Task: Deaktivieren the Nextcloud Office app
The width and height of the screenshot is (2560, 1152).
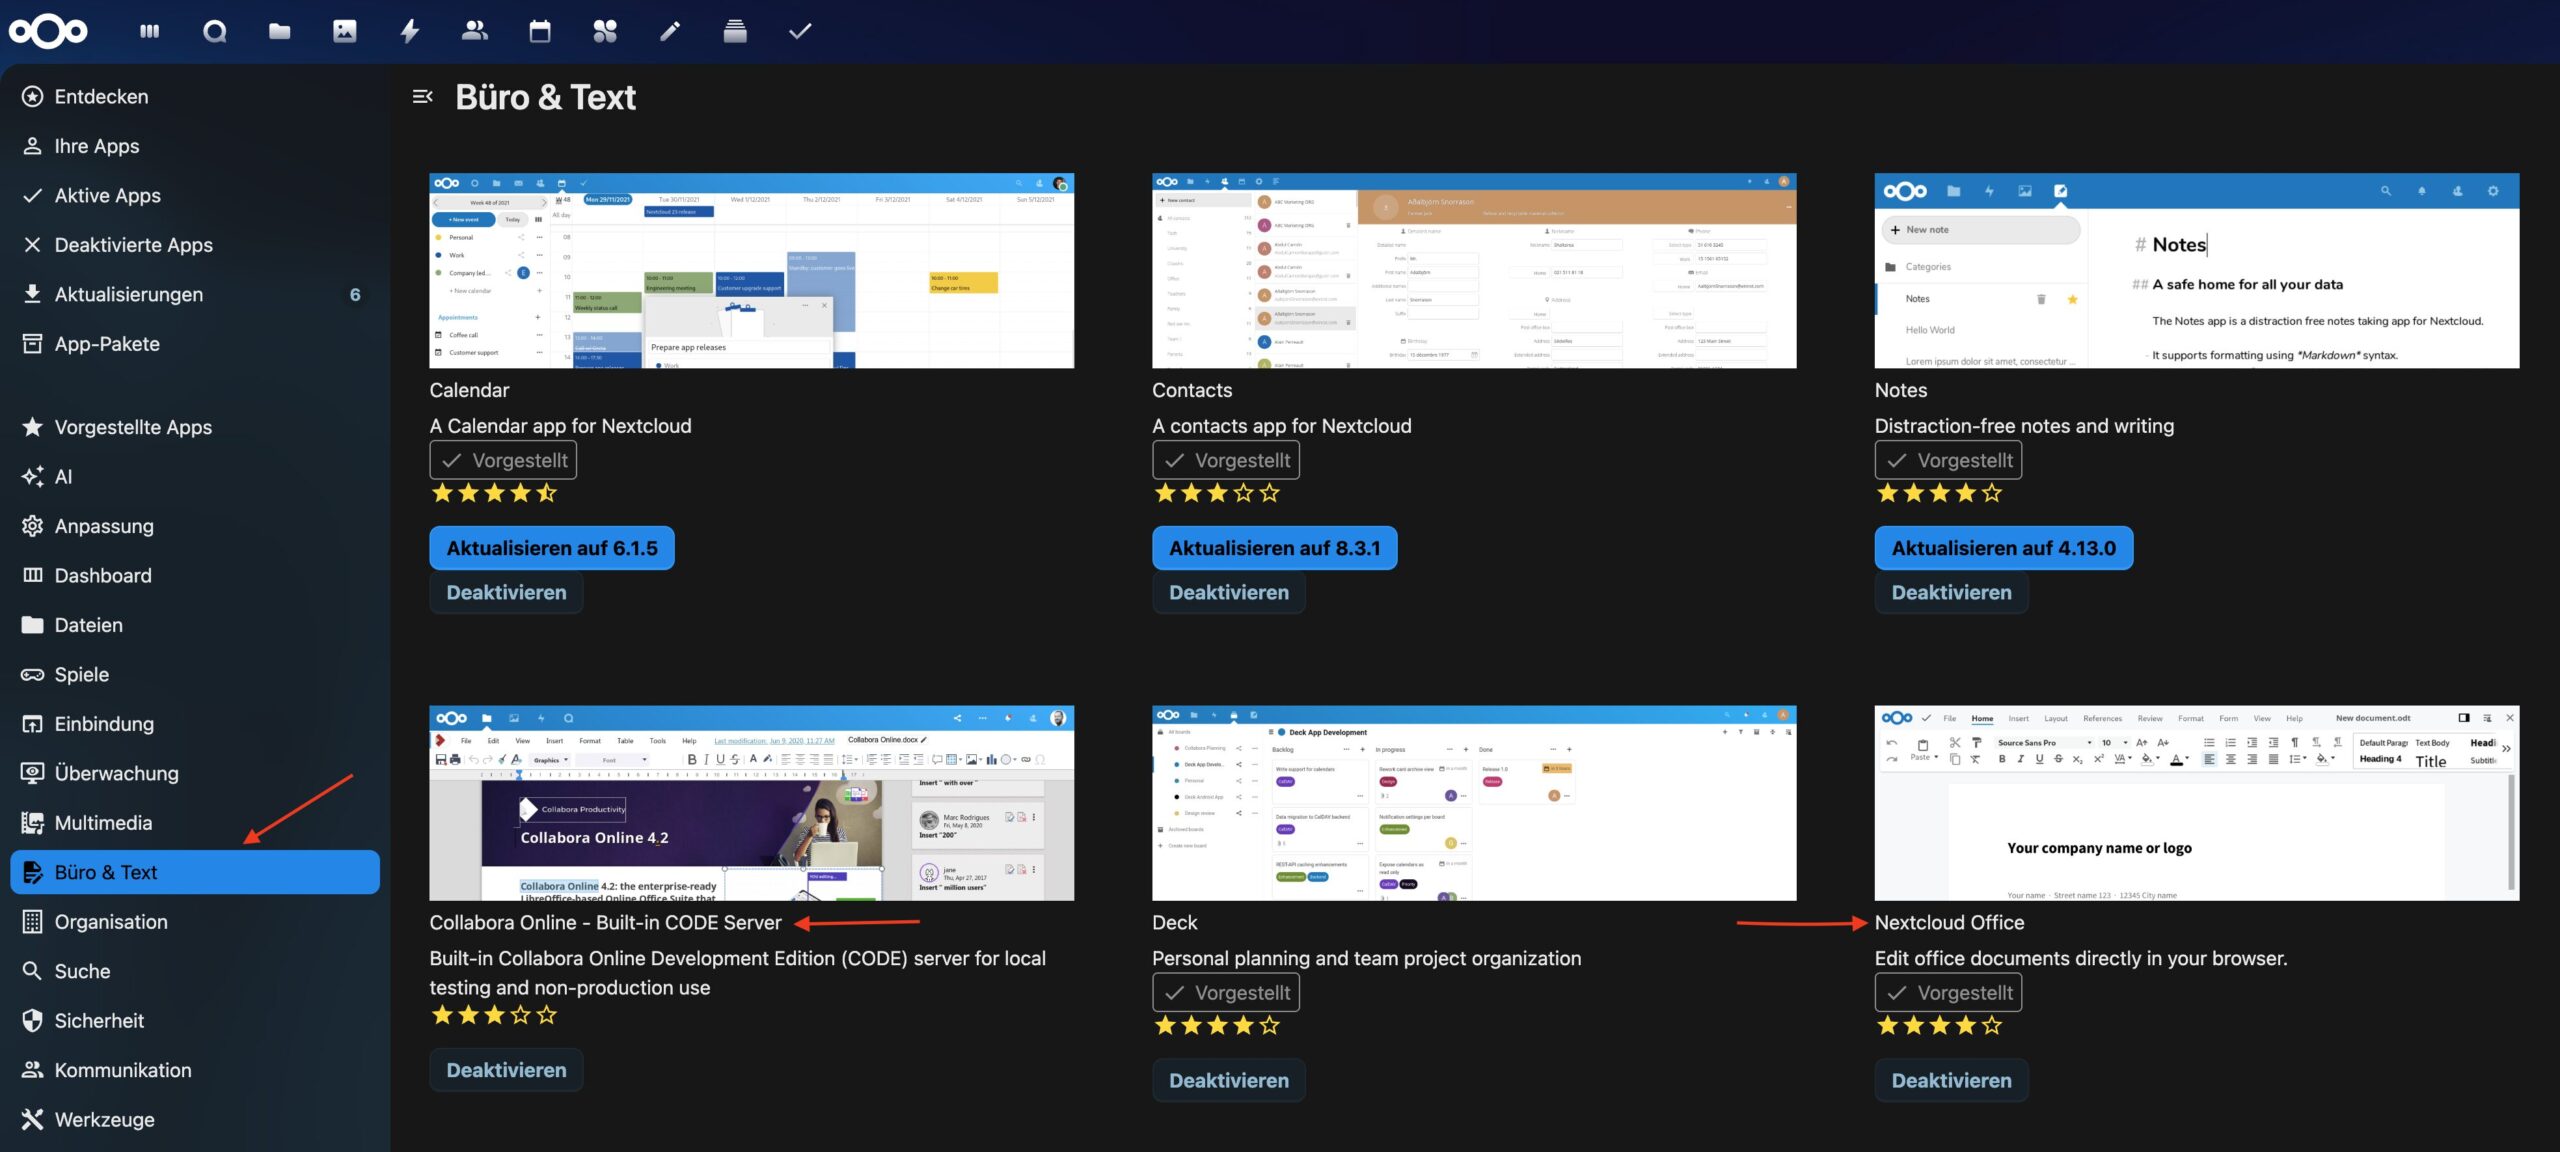Action: point(1951,1080)
